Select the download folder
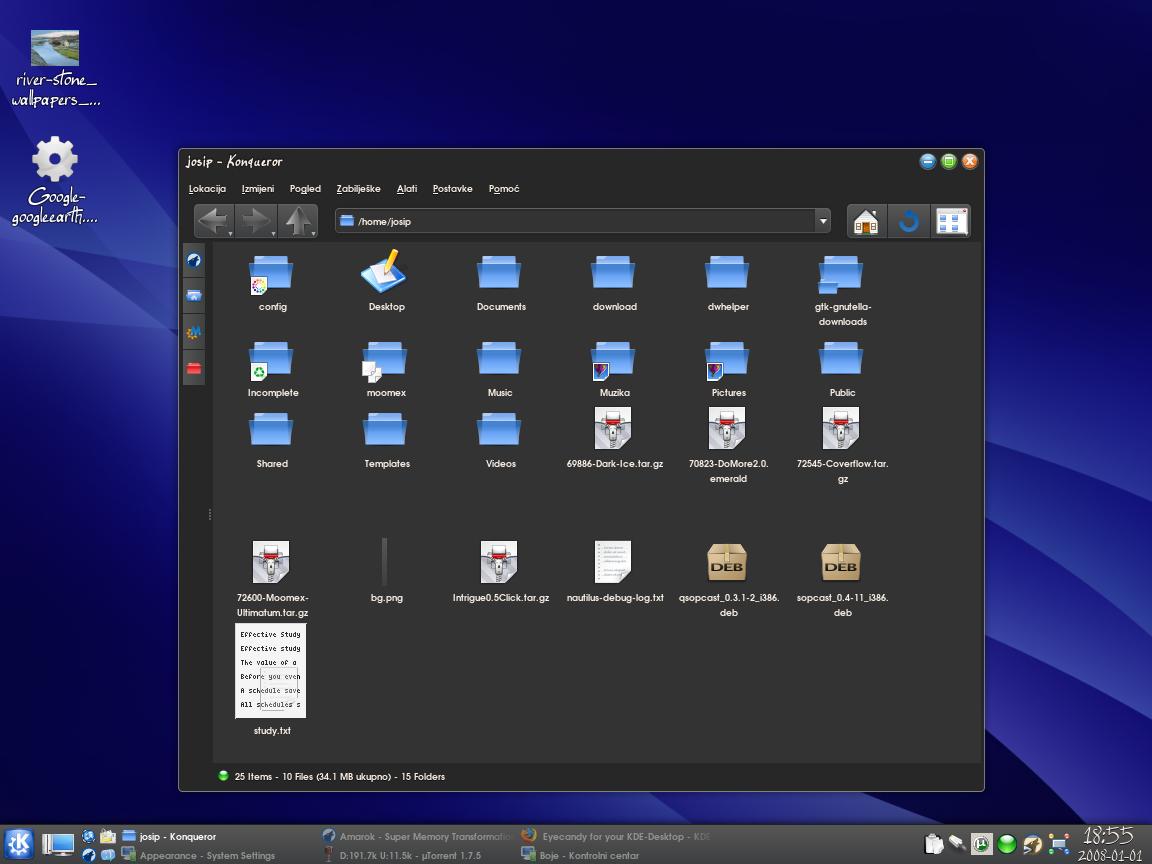Viewport: 1152px width, 864px height. point(614,282)
